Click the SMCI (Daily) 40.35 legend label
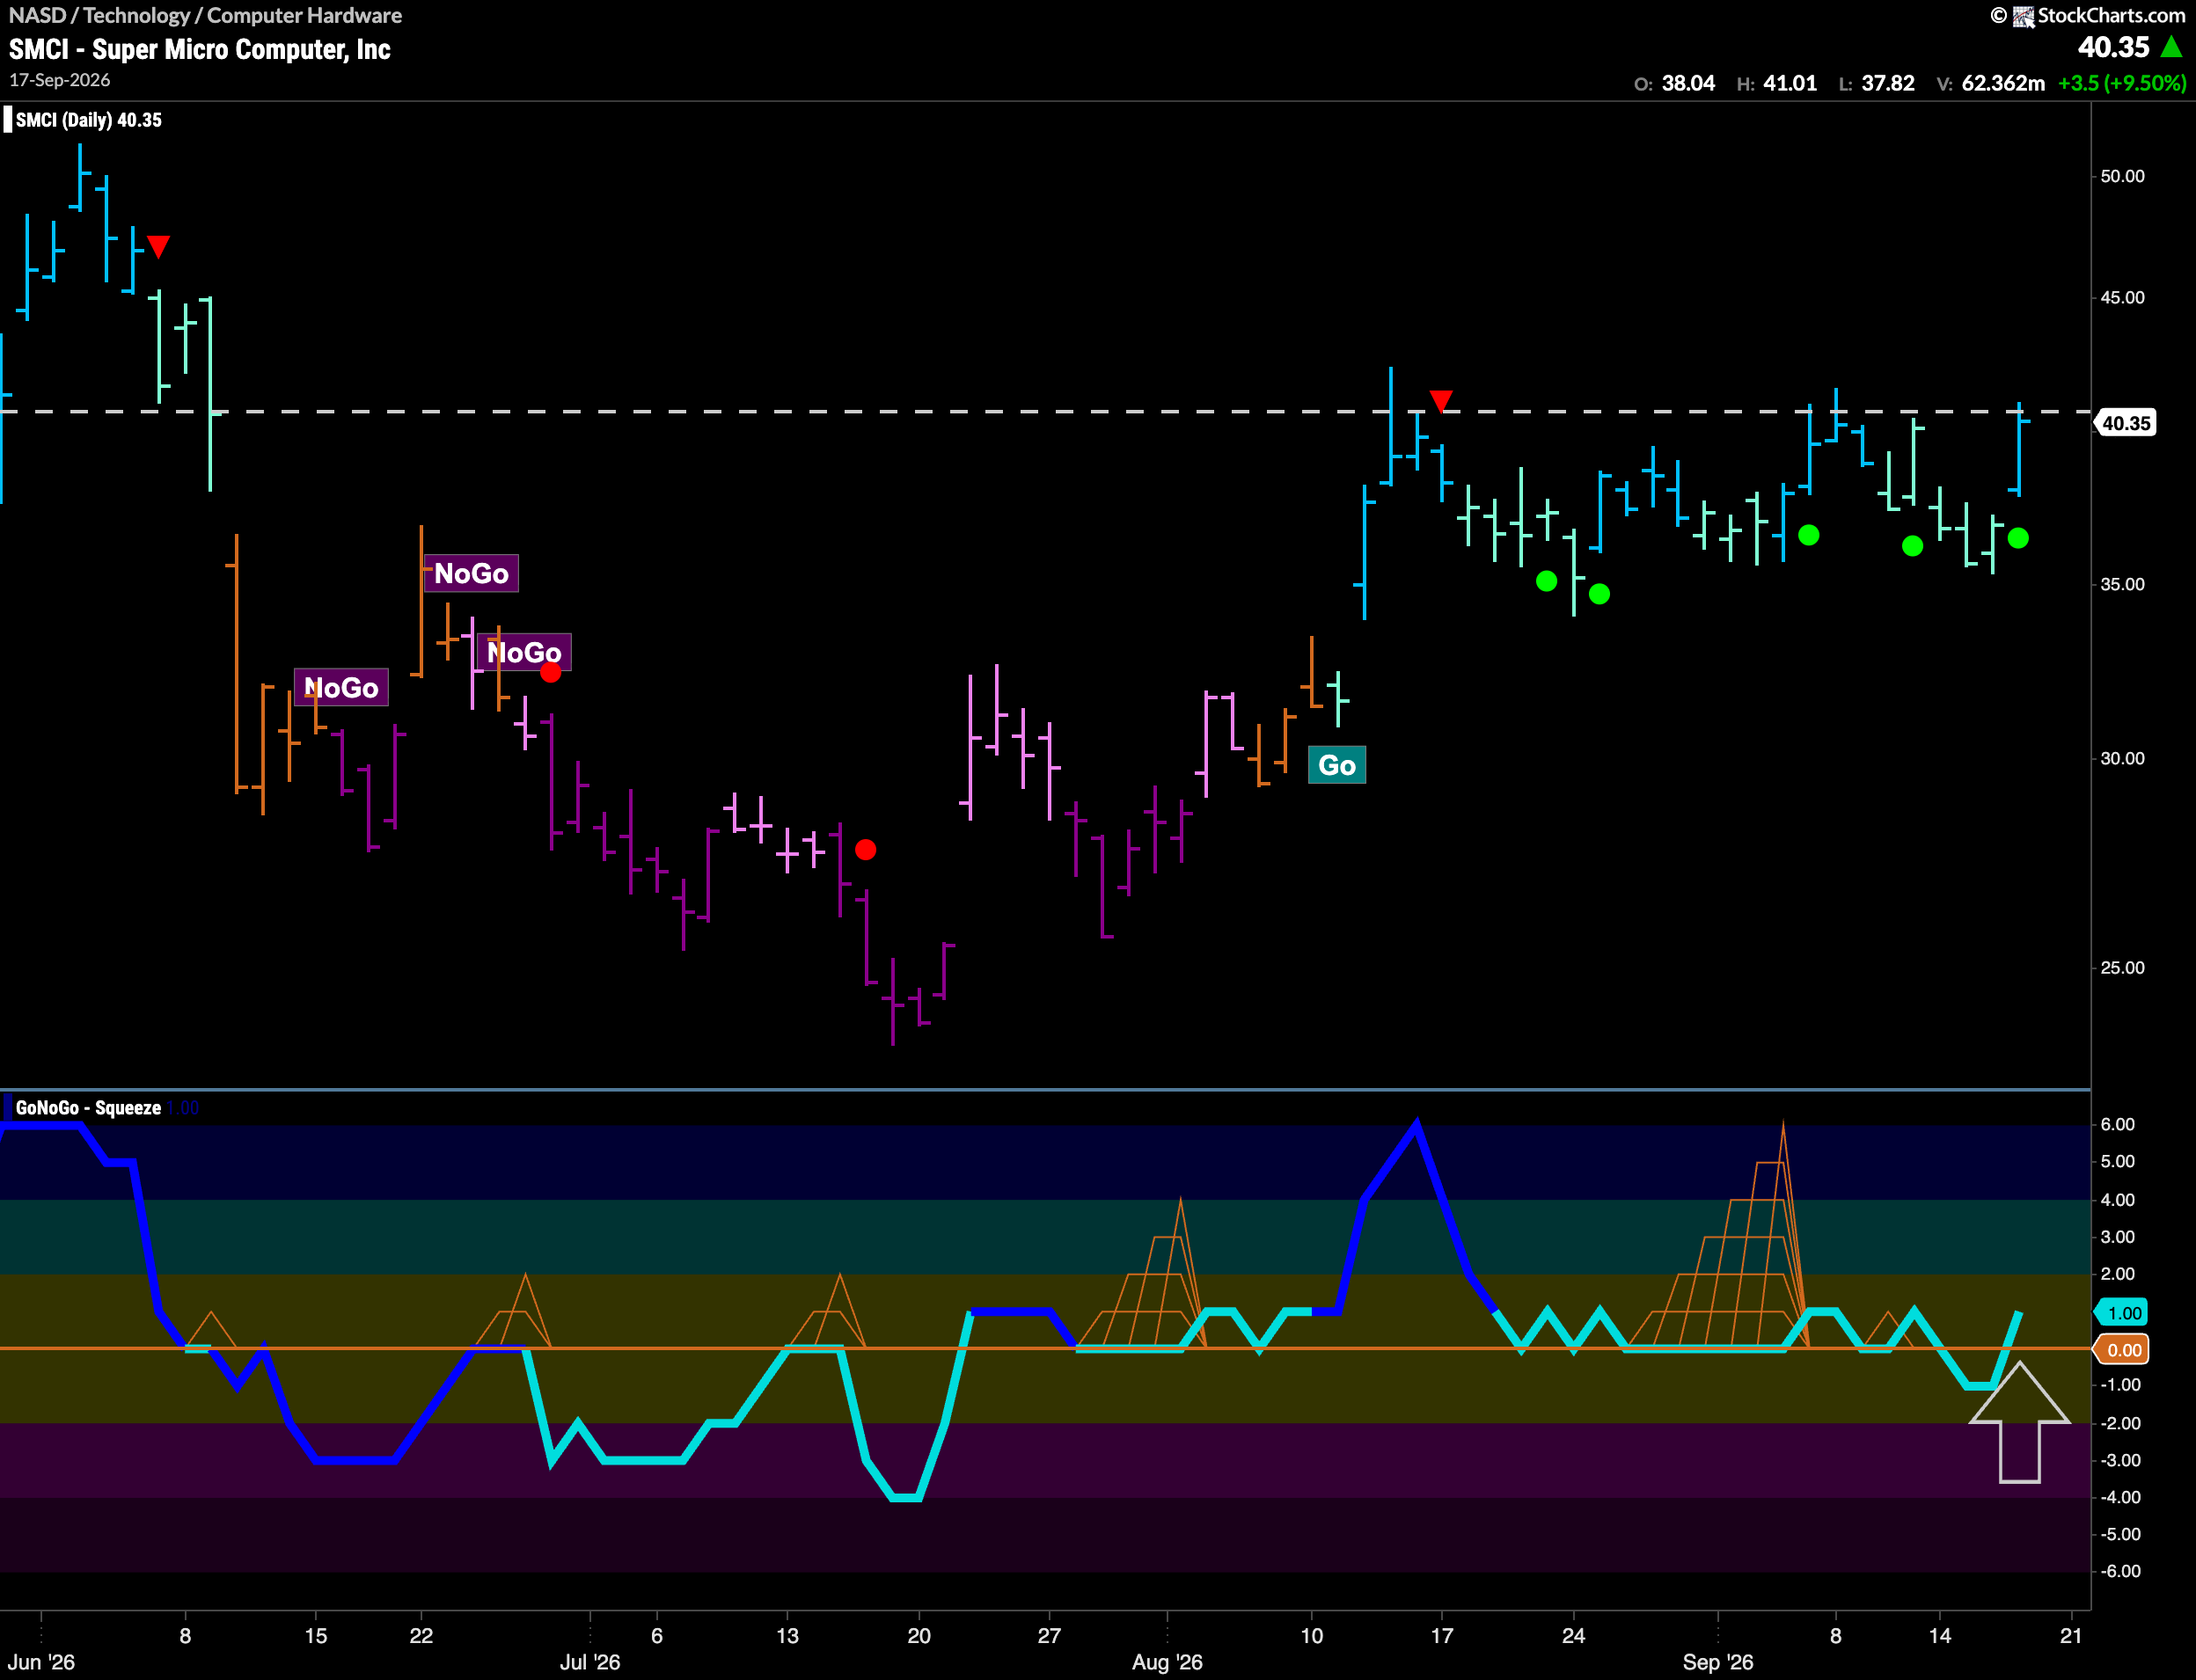The width and height of the screenshot is (2196, 1680). 88,120
